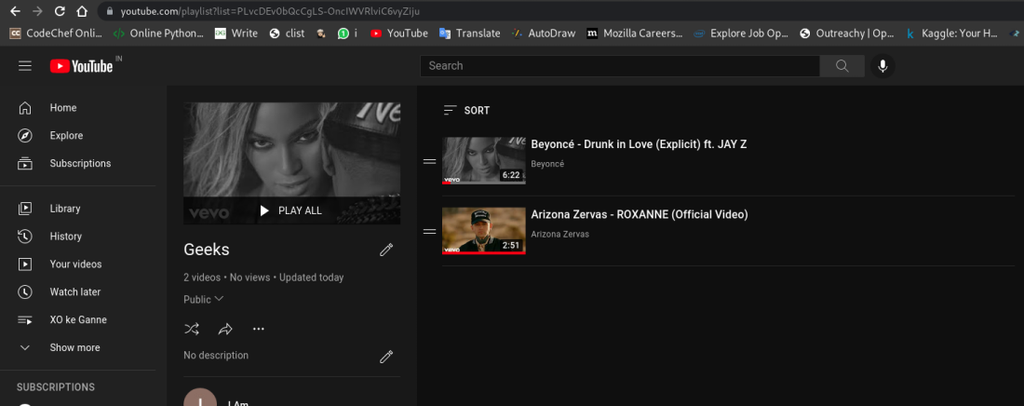The height and width of the screenshot is (406, 1024).
Task: Click the drag handle beside ROXANNE
Action: [x=430, y=231]
